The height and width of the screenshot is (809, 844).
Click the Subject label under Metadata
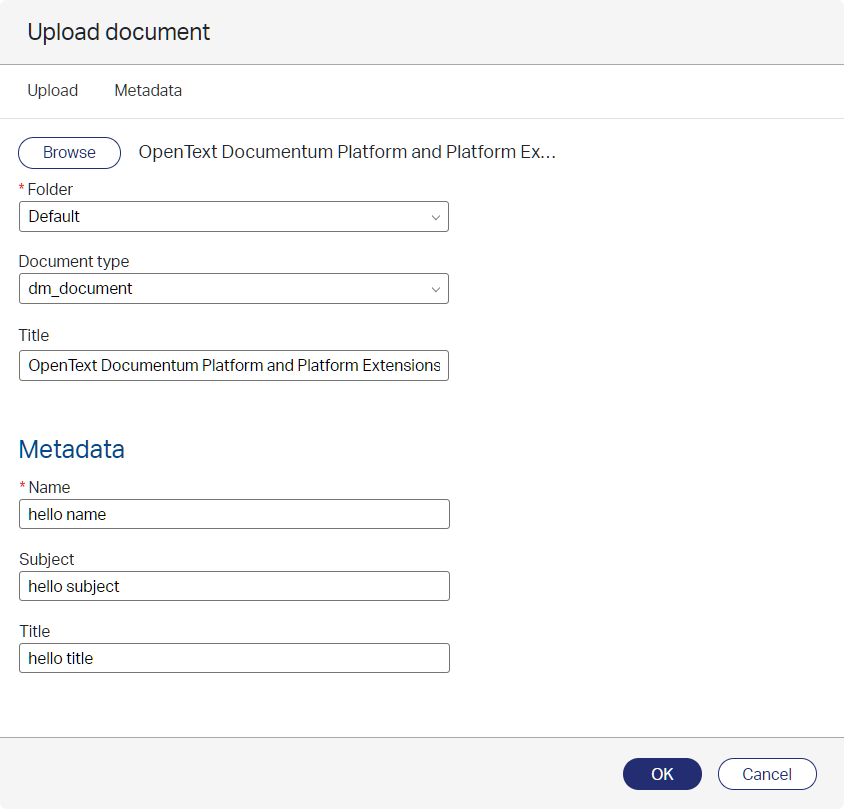click(x=47, y=559)
